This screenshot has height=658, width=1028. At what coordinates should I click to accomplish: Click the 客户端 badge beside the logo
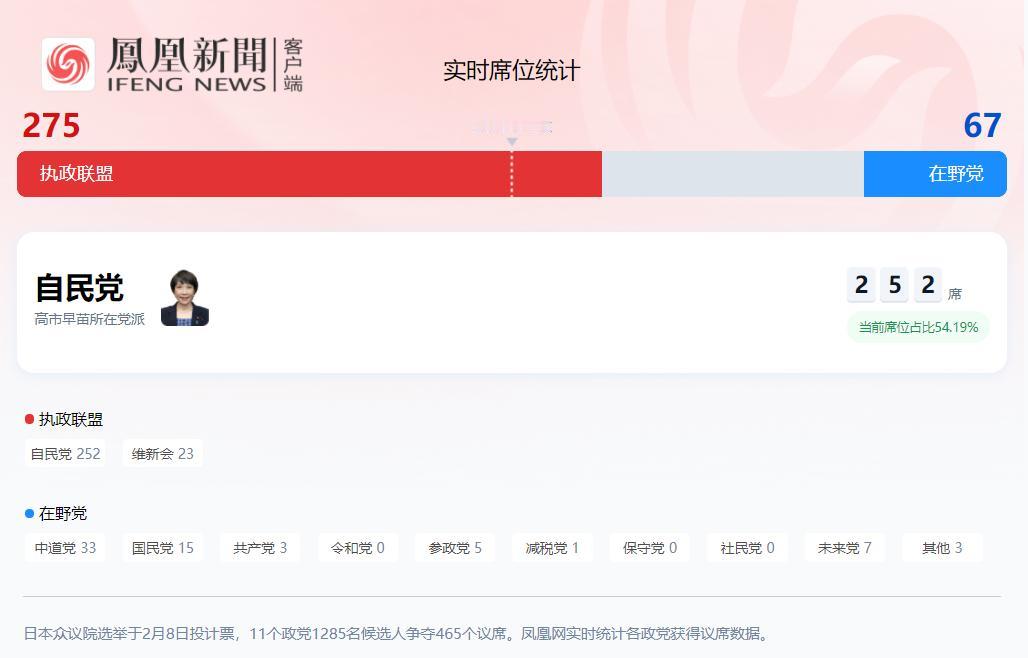[x=294, y=64]
